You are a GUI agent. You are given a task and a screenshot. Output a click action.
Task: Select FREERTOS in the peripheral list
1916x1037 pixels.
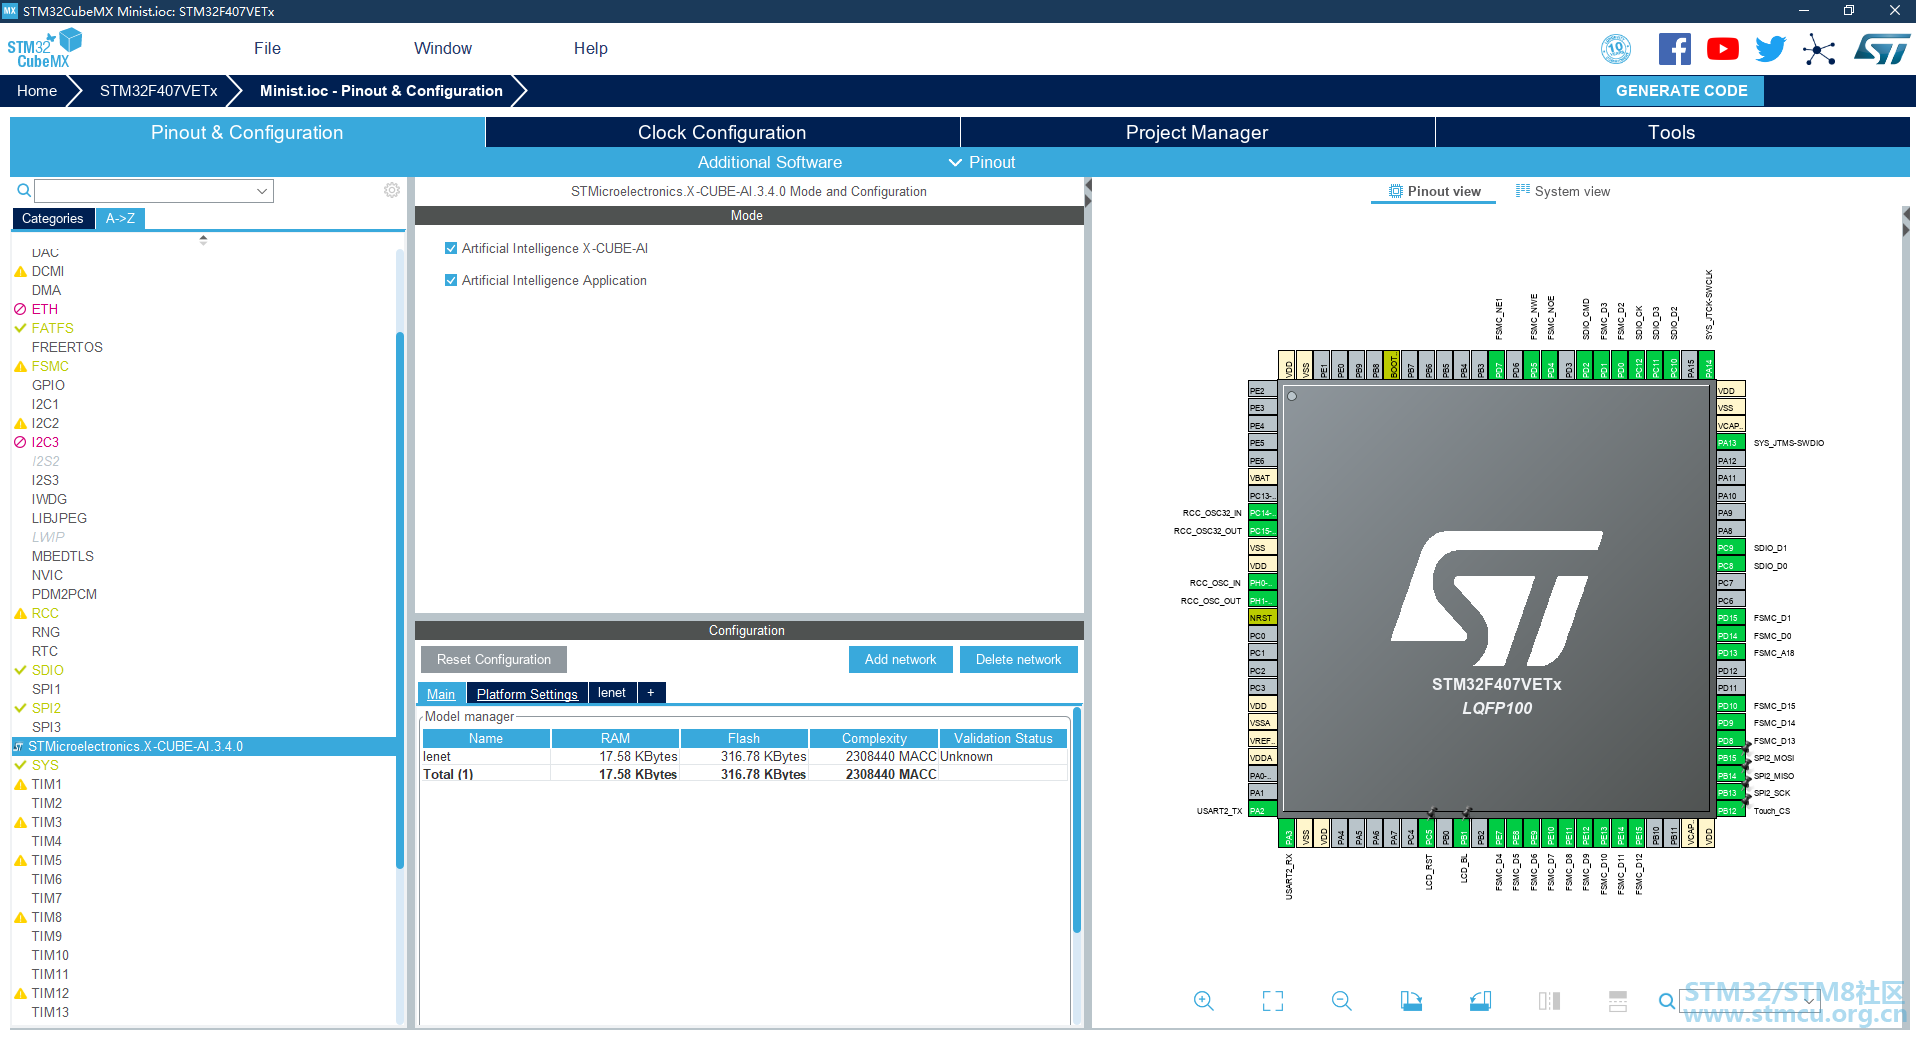coord(67,347)
